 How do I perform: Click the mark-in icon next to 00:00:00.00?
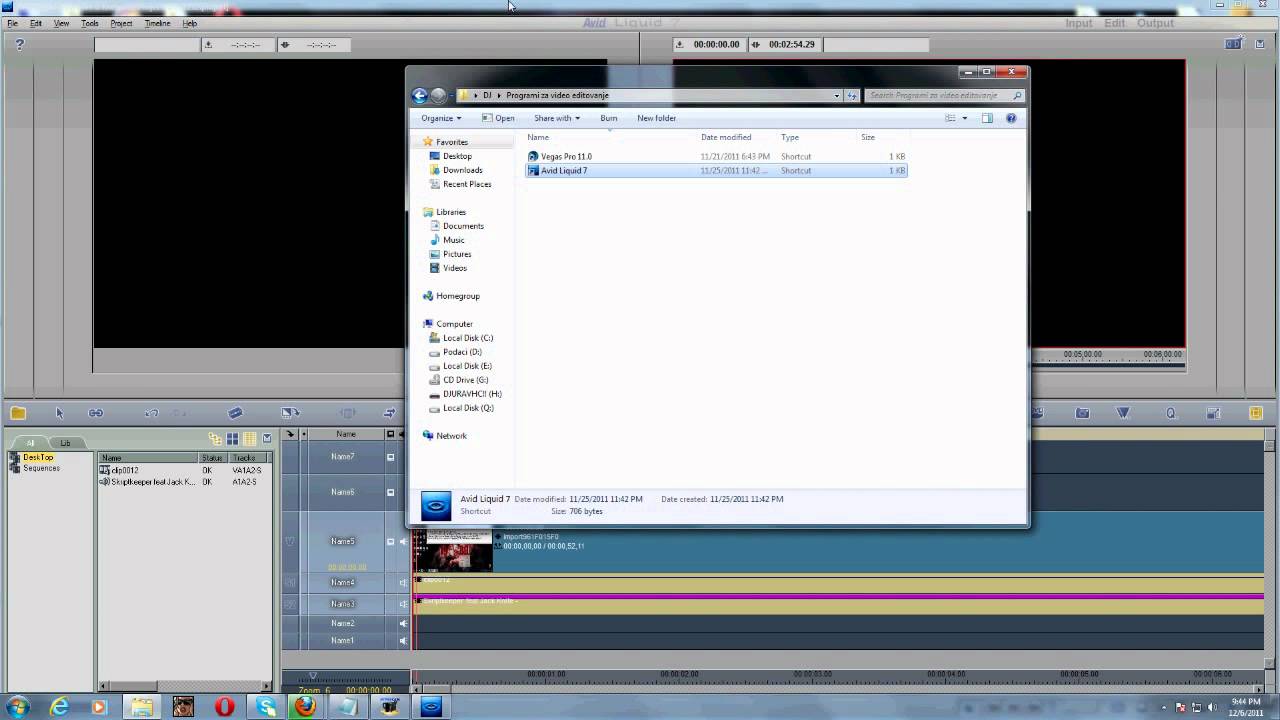(680, 44)
